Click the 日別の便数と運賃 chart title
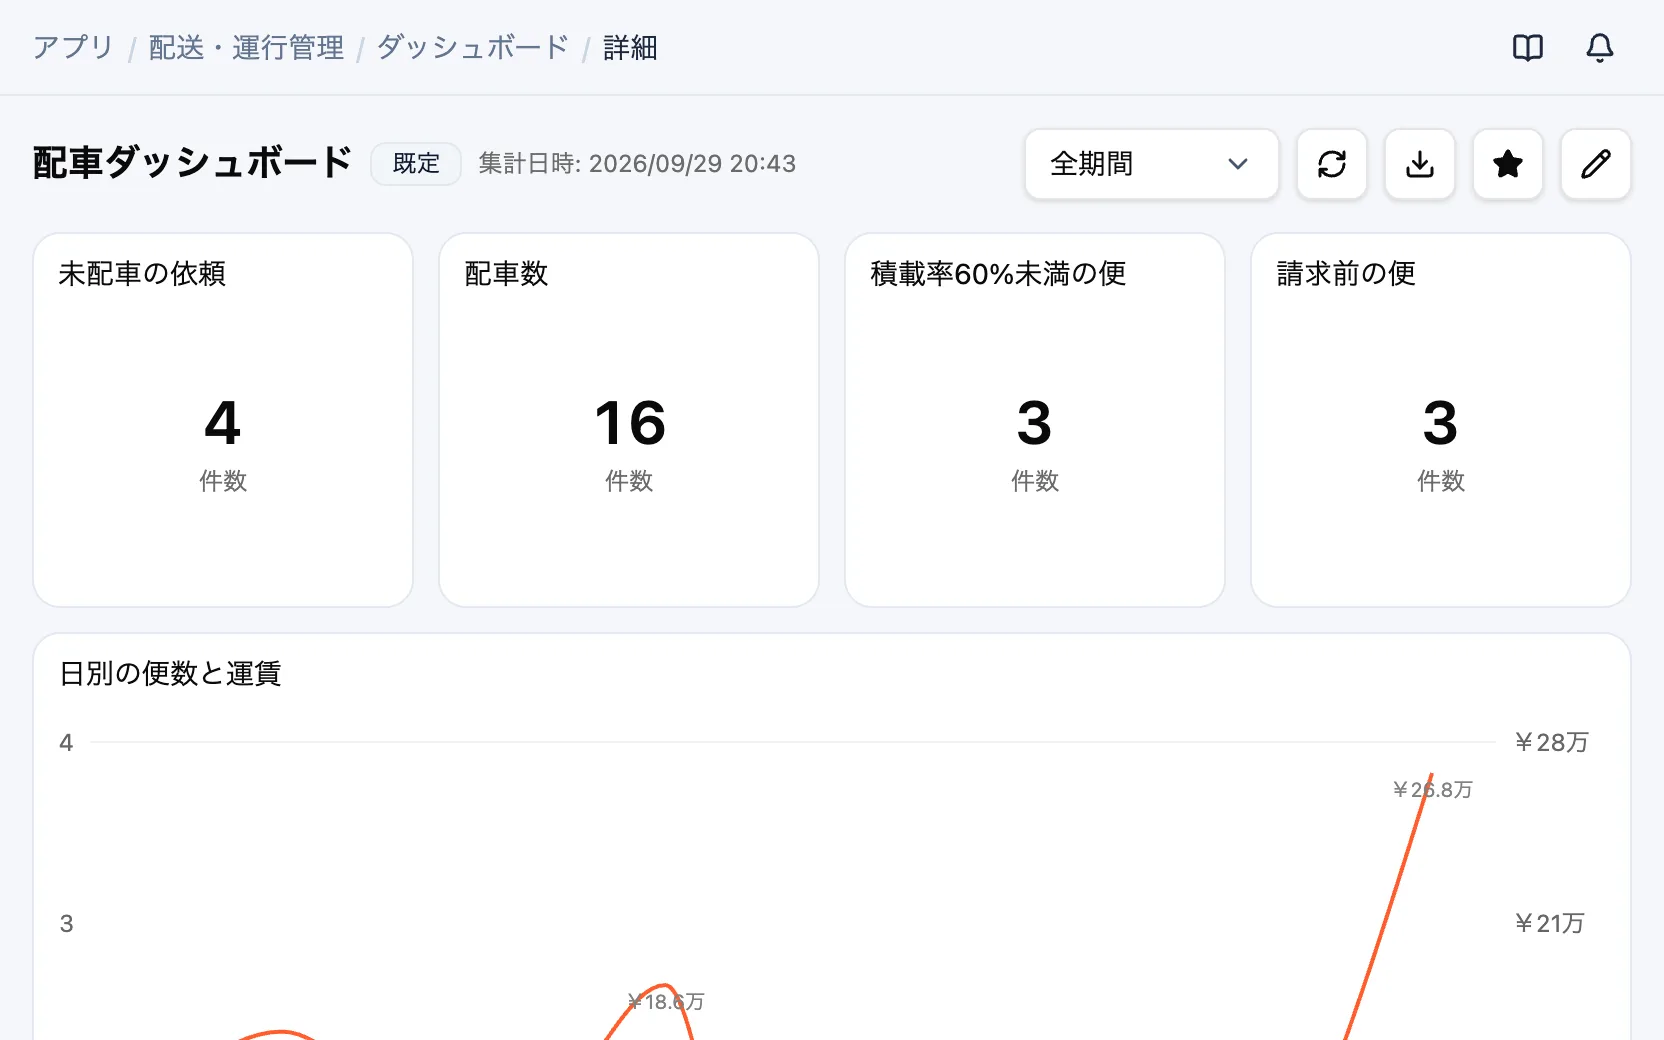1664x1040 pixels. click(x=170, y=673)
